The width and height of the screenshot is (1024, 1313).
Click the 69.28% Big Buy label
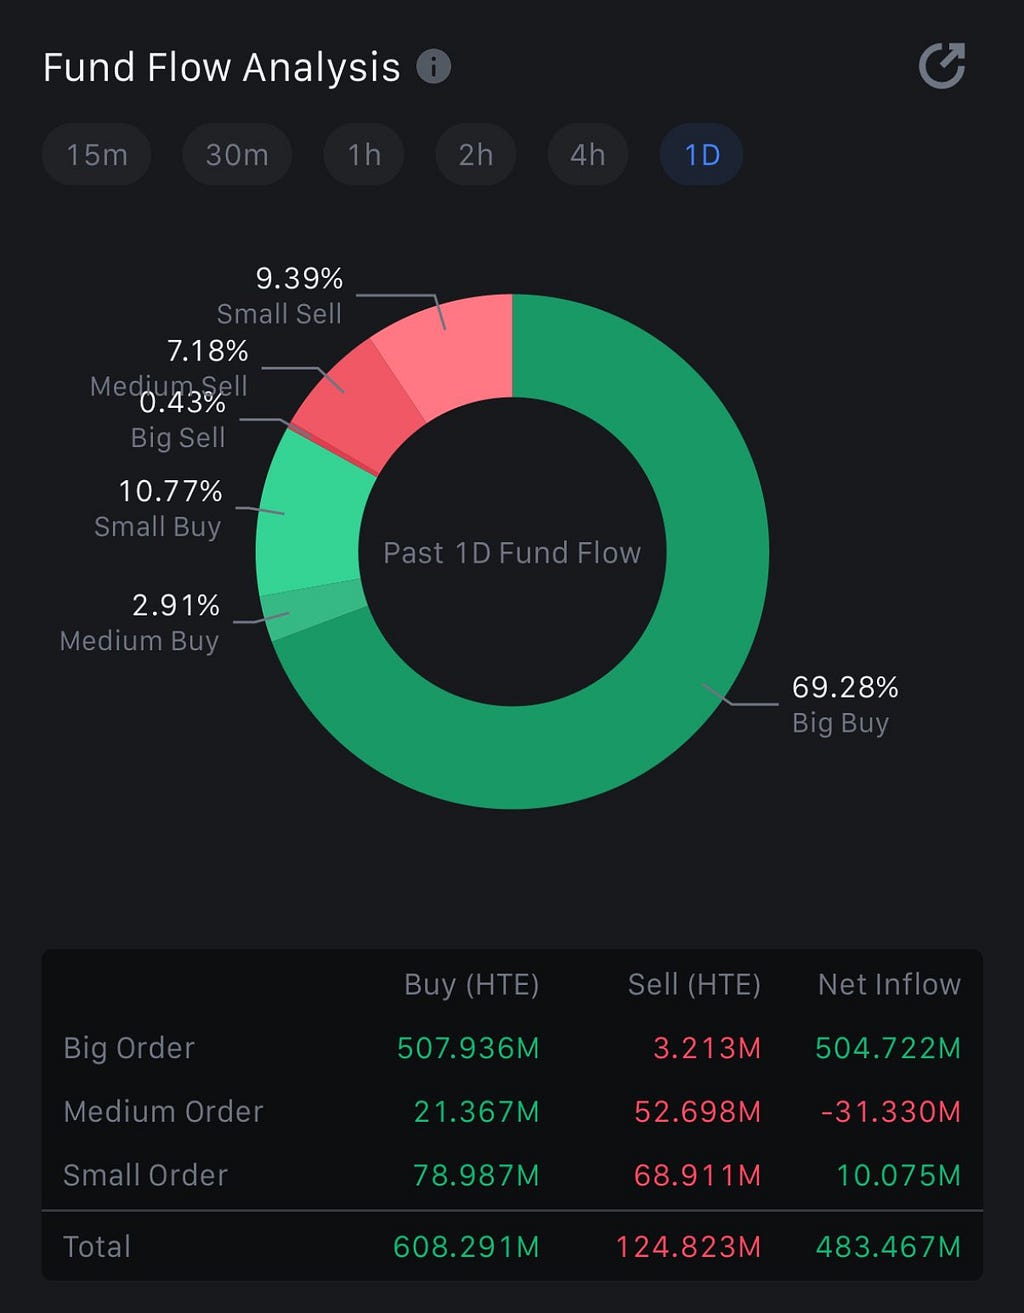coord(845,705)
